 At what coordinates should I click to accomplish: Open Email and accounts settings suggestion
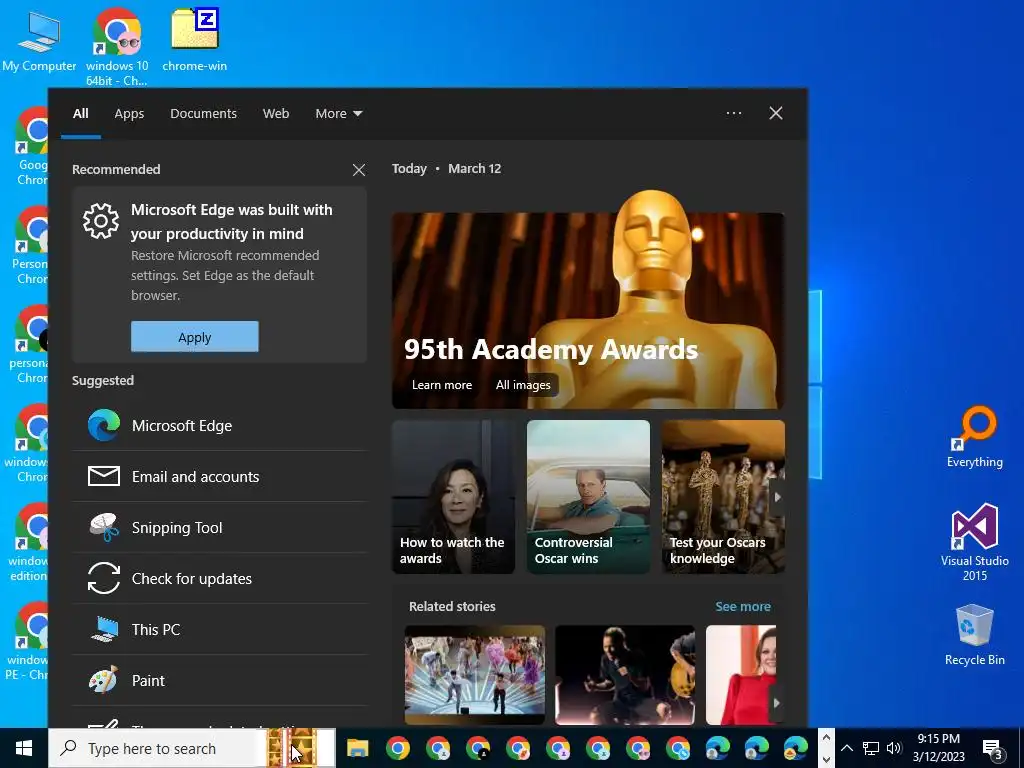click(219, 477)
